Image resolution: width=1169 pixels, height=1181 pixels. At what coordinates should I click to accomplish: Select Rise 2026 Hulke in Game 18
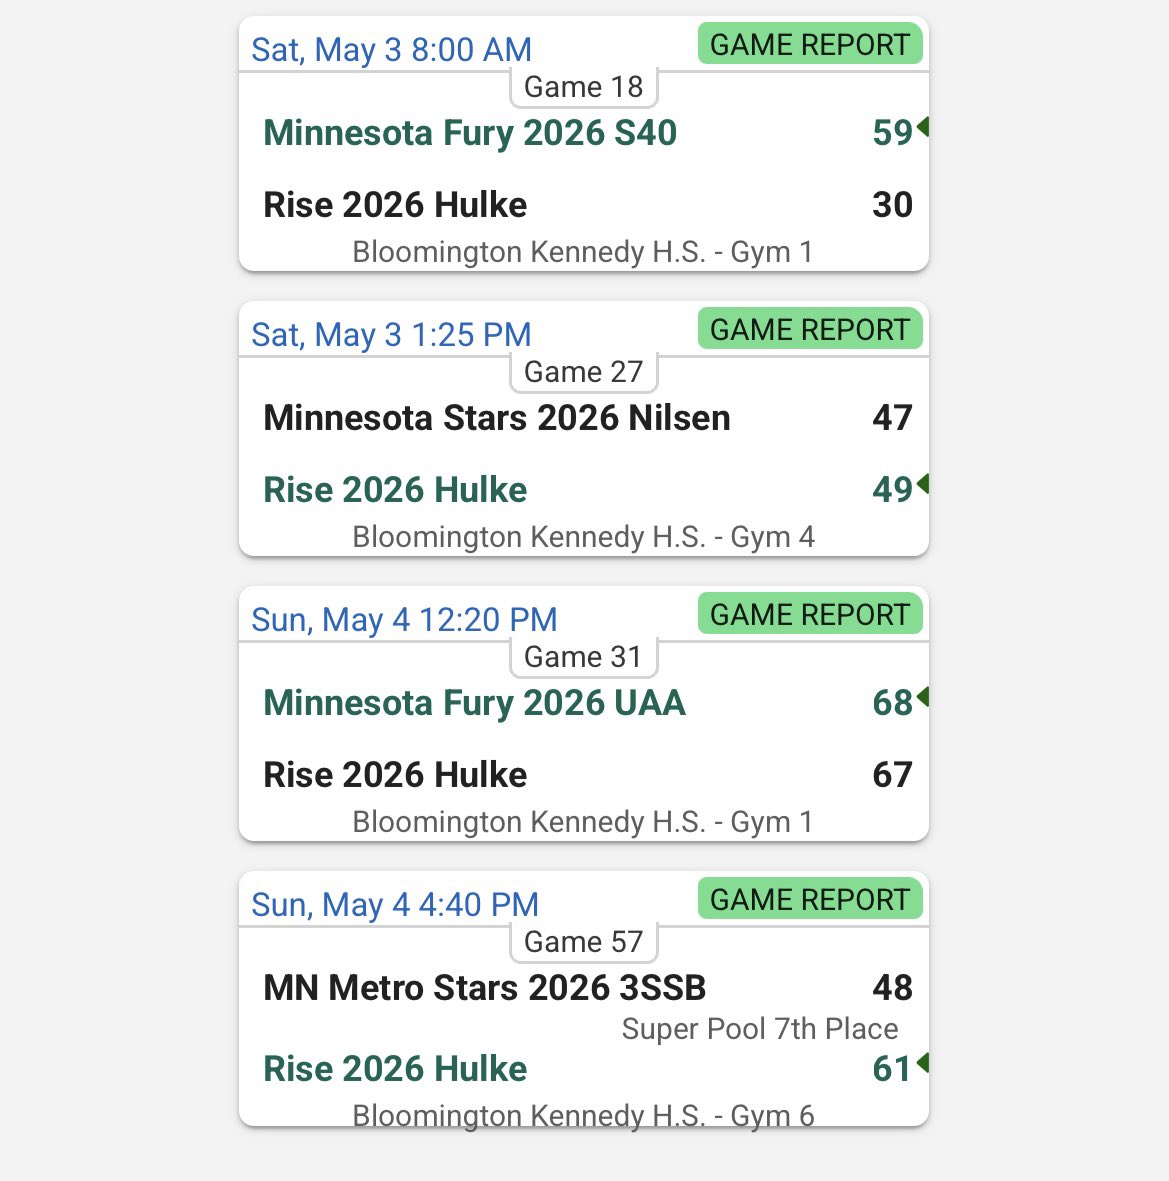[x=395, y=205]
